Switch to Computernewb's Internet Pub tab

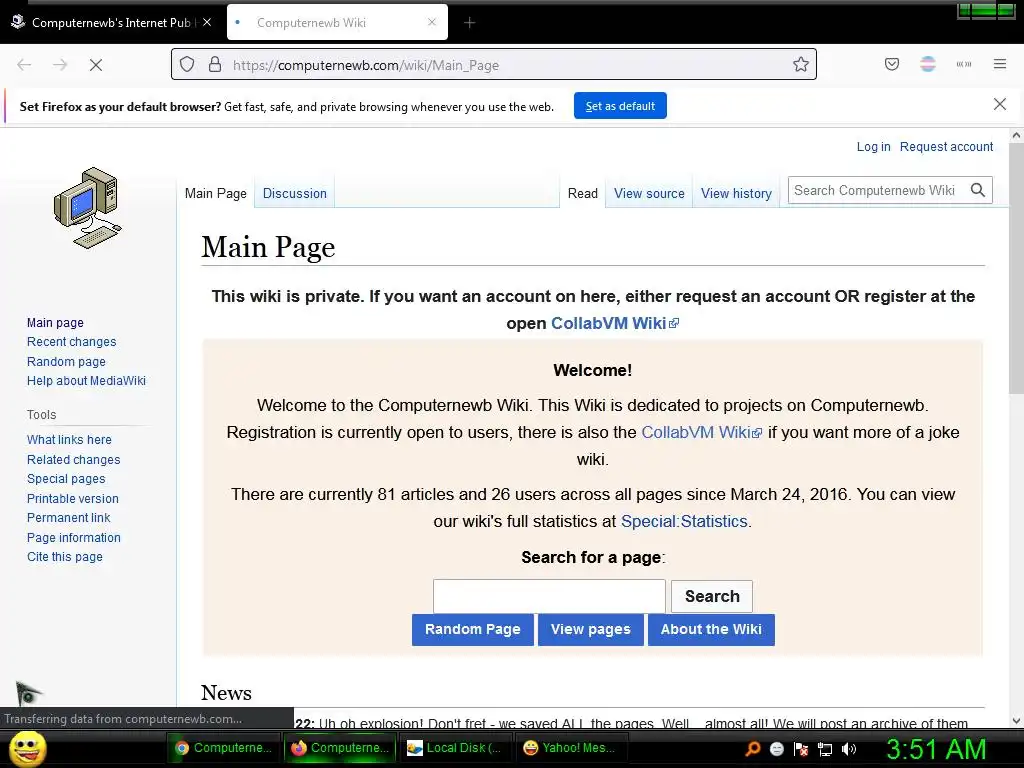click(x=110, y=22)
